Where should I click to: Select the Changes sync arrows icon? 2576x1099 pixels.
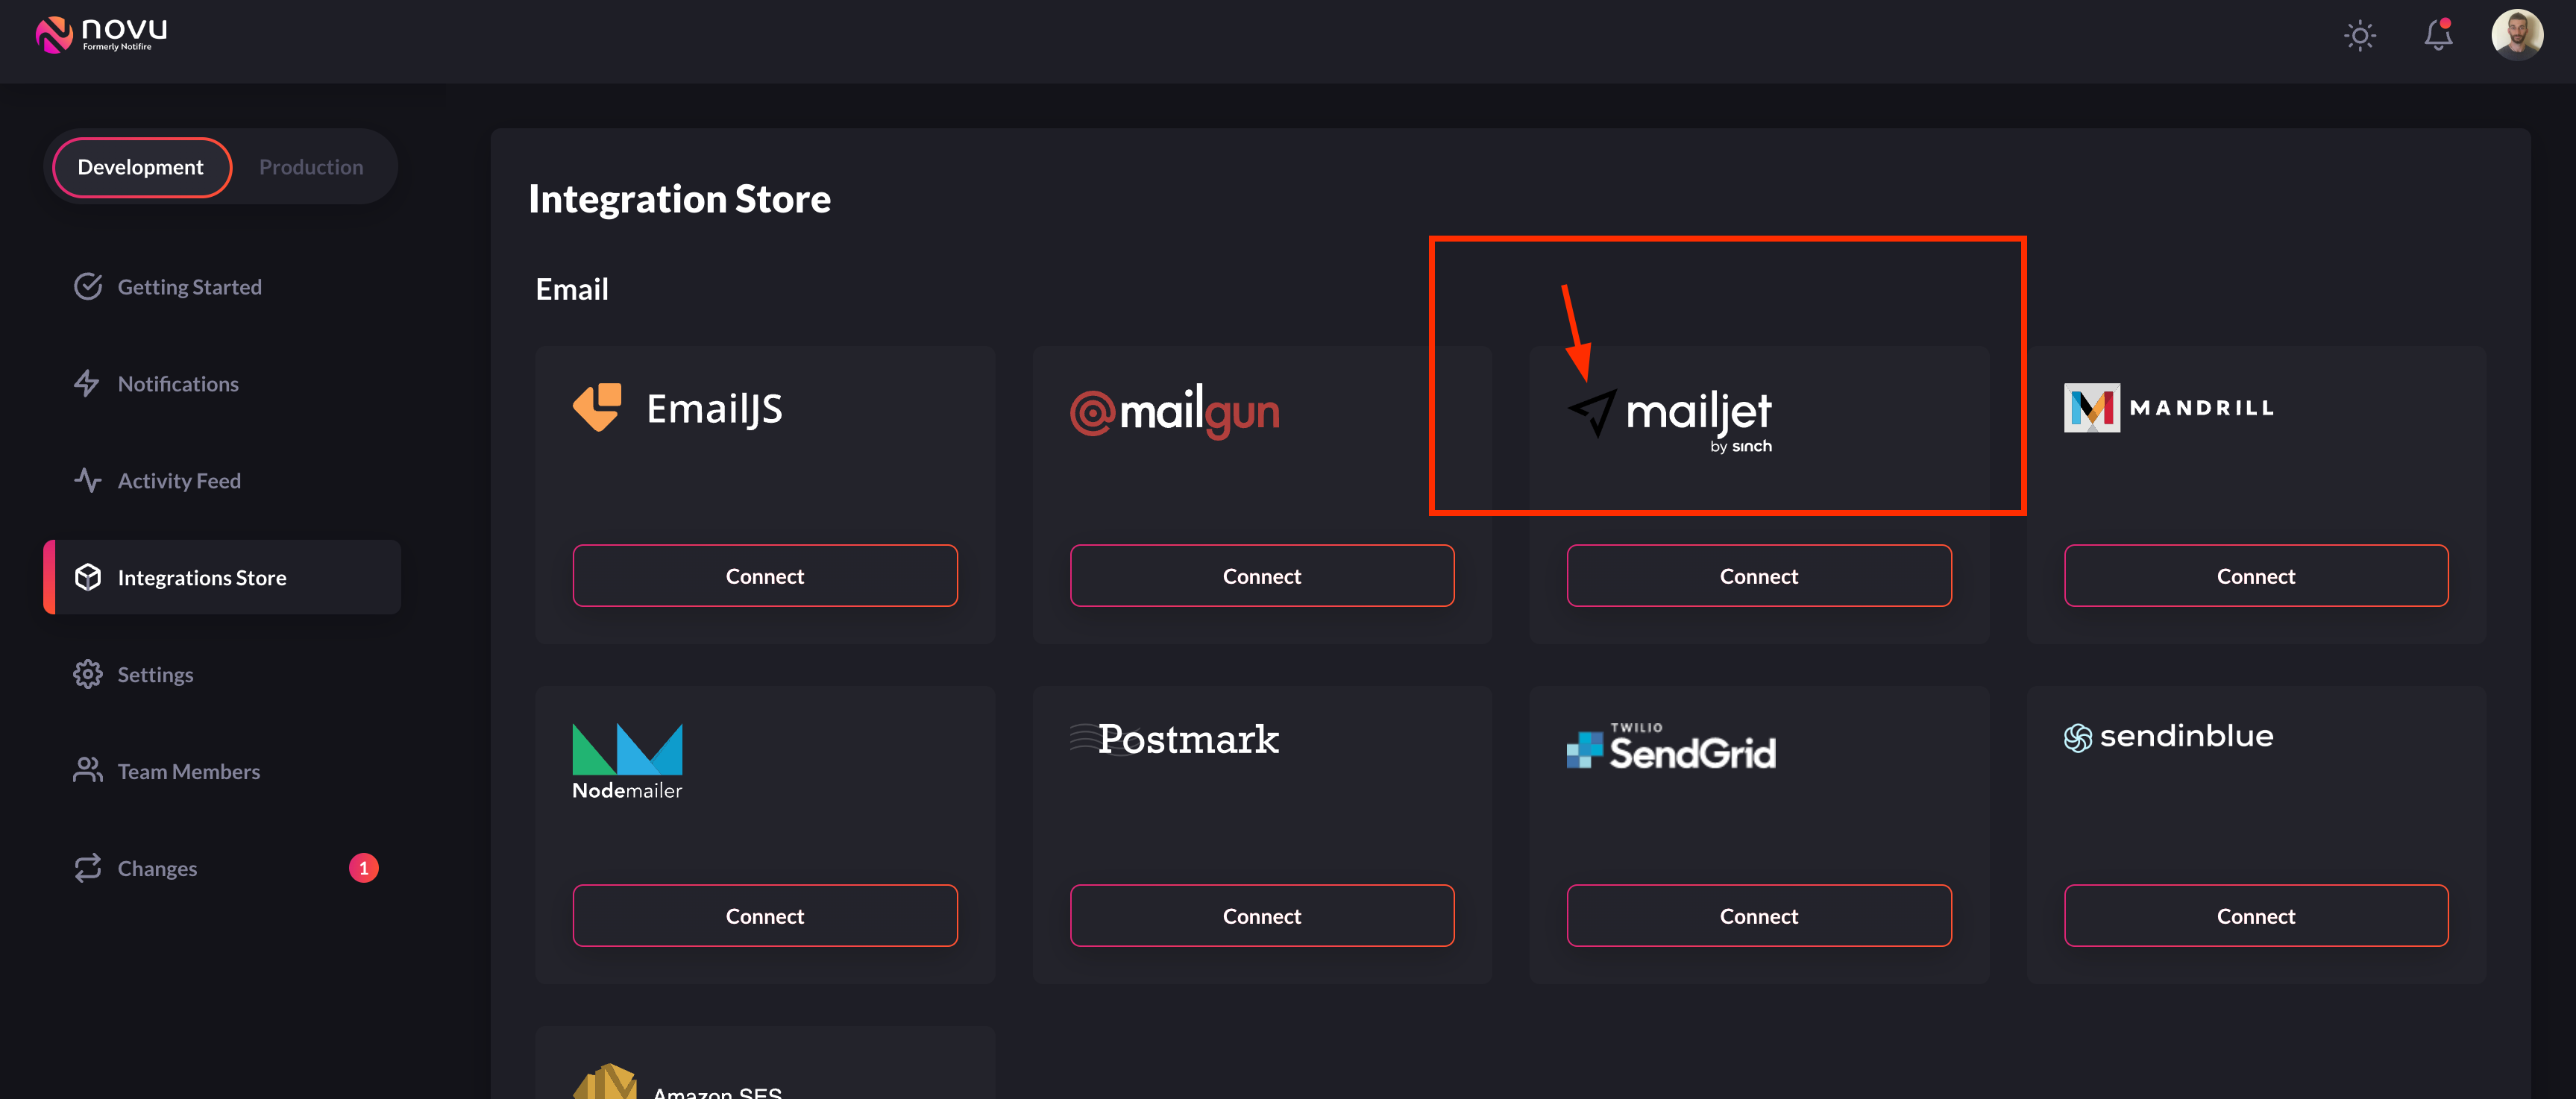point(88,867)
